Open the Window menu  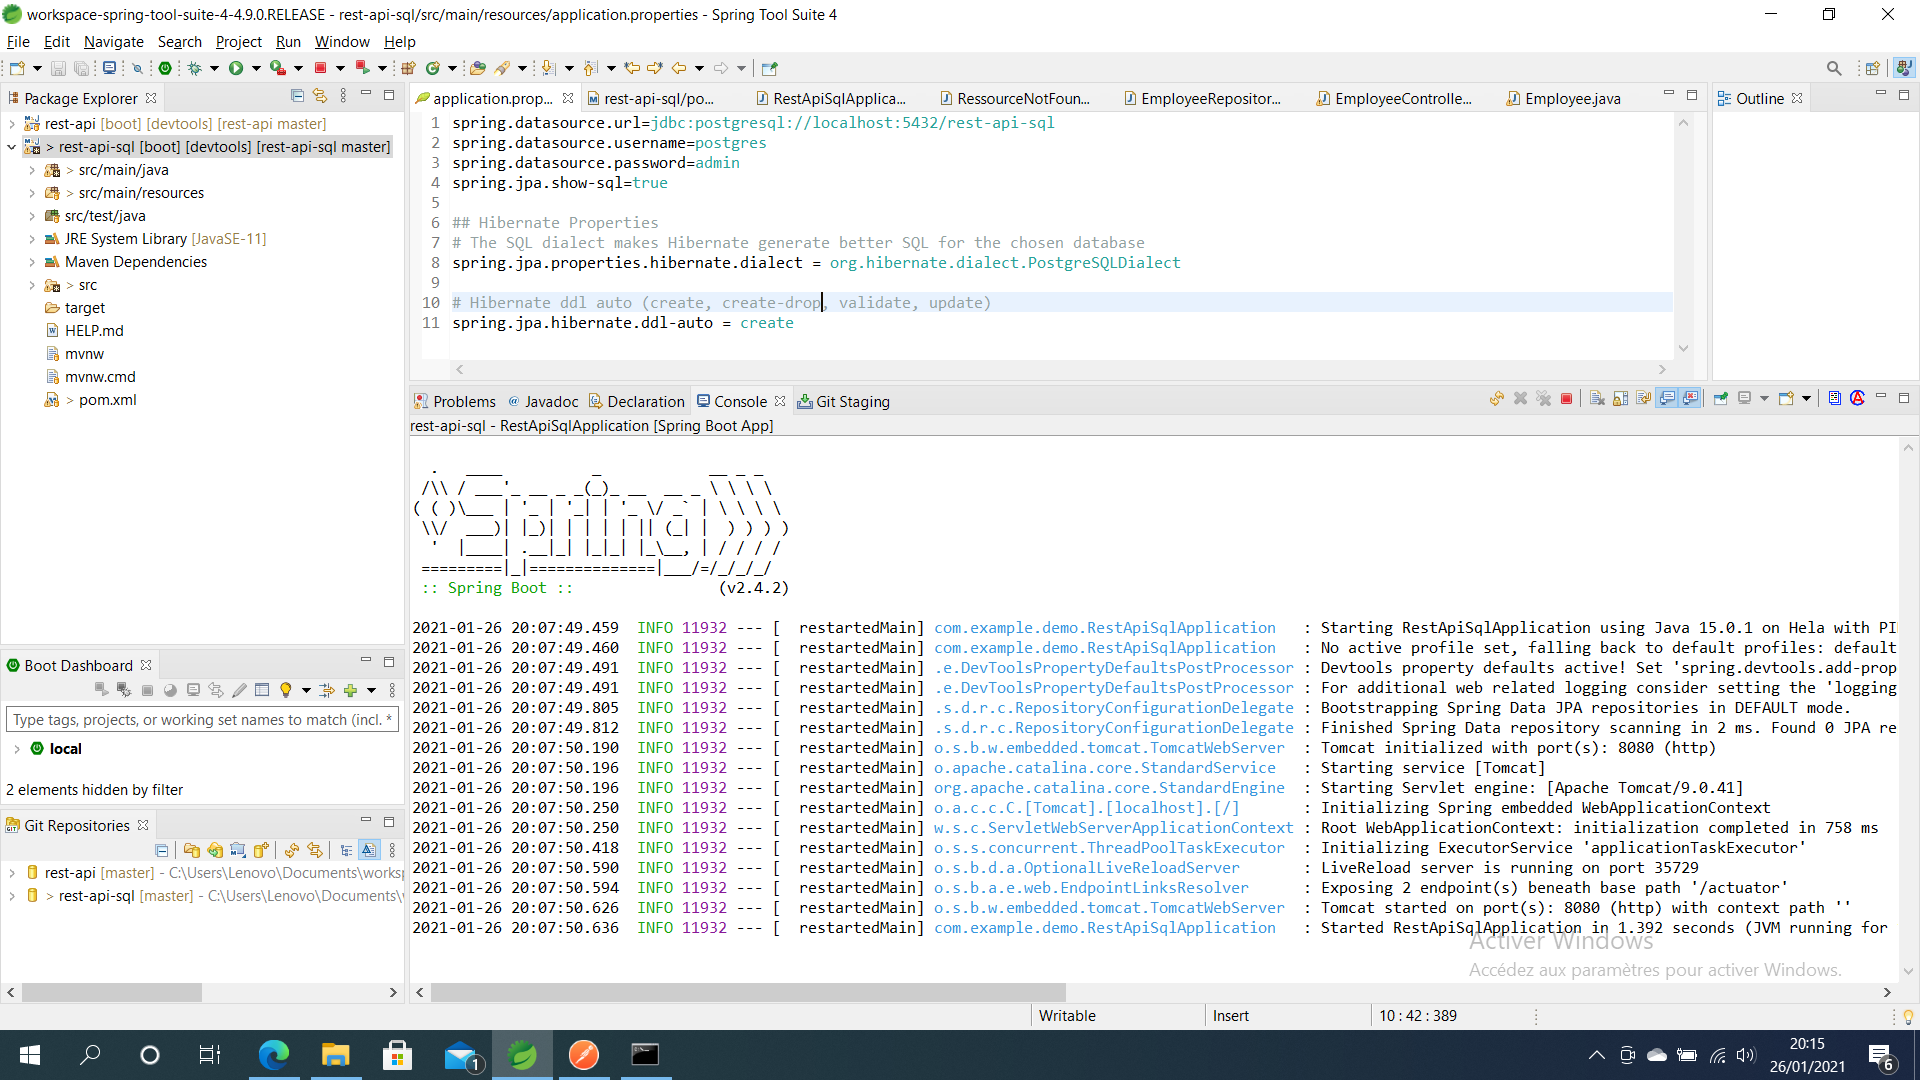pyautogui.click(x=342, y=42)
